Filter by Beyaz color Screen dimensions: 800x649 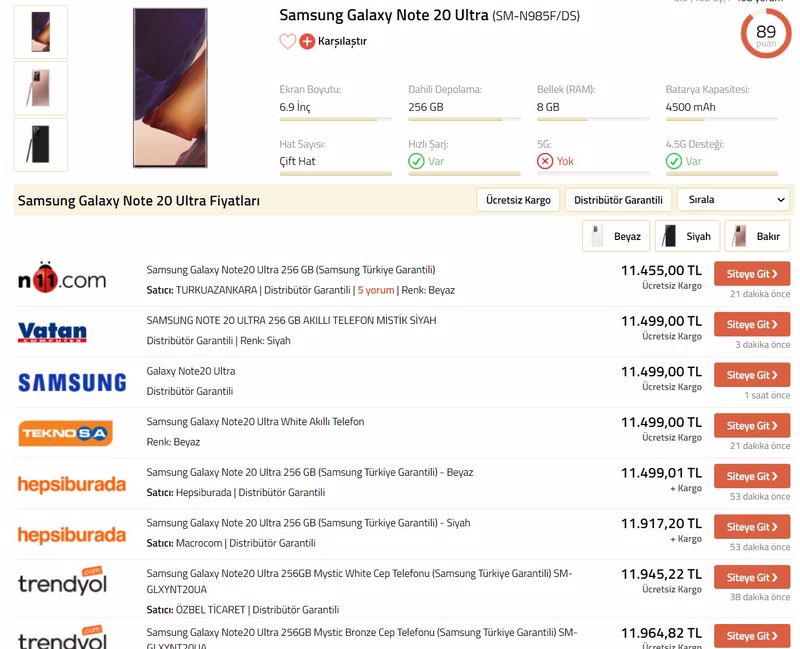[616, 236]
